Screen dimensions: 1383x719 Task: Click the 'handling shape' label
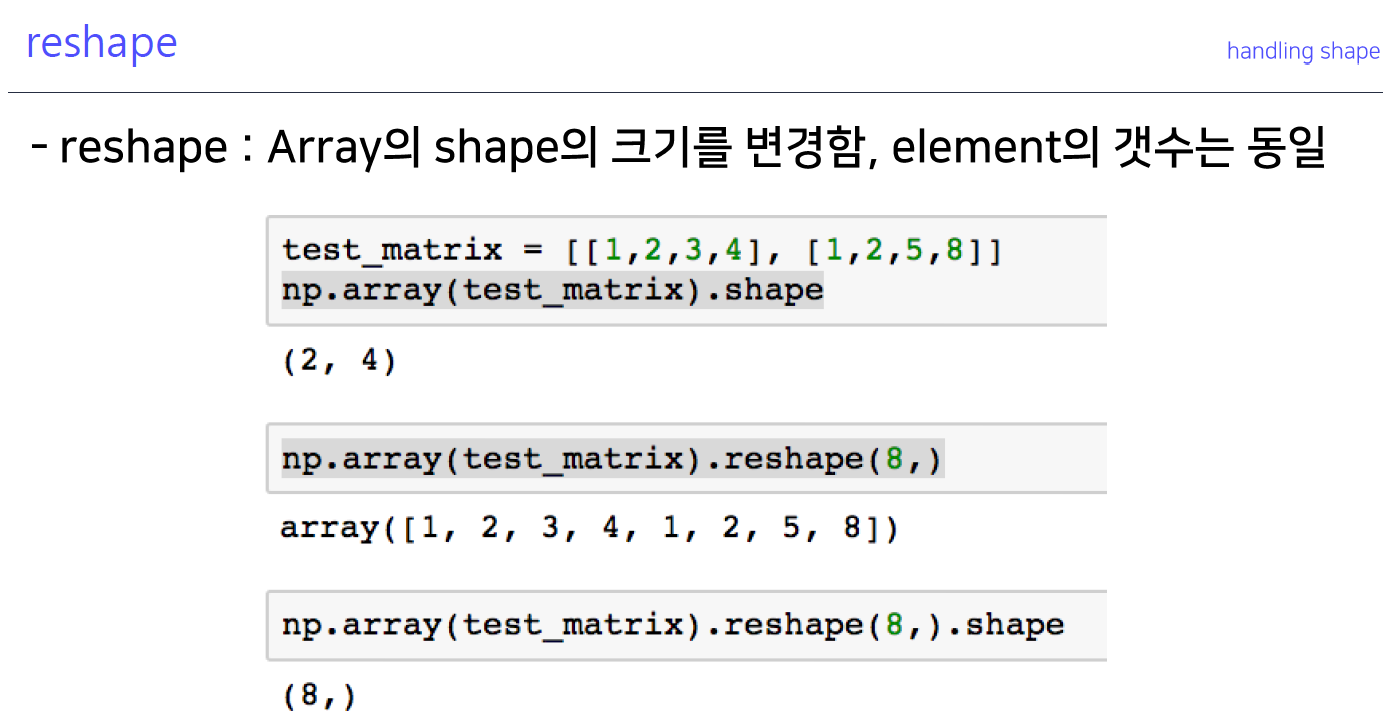click(1303, 51)
